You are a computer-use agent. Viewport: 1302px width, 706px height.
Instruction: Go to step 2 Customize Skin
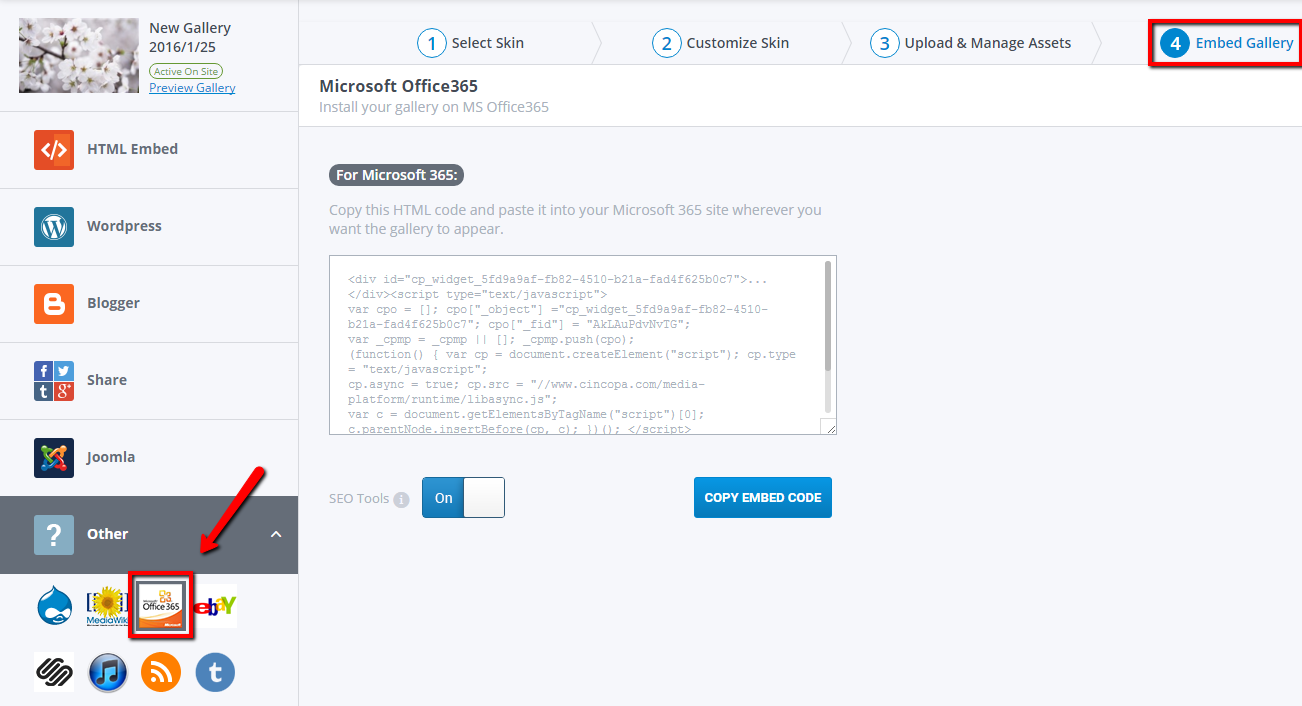point(721,43)
